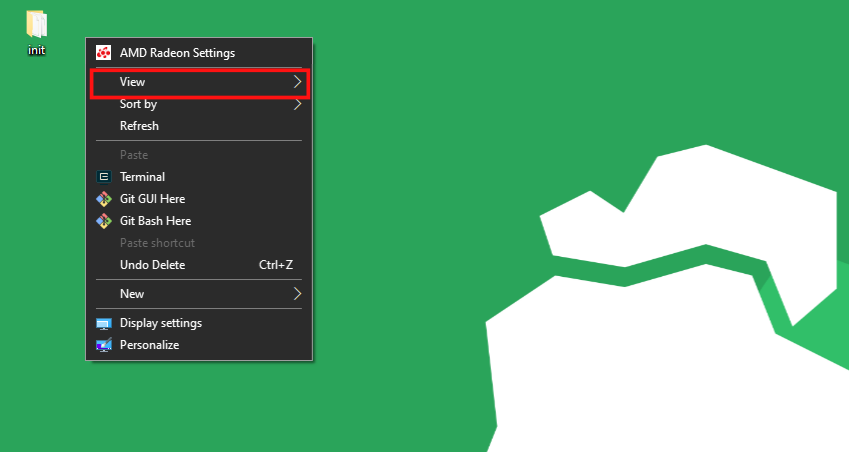Launch Terminal from the context menu

point(199,176)
